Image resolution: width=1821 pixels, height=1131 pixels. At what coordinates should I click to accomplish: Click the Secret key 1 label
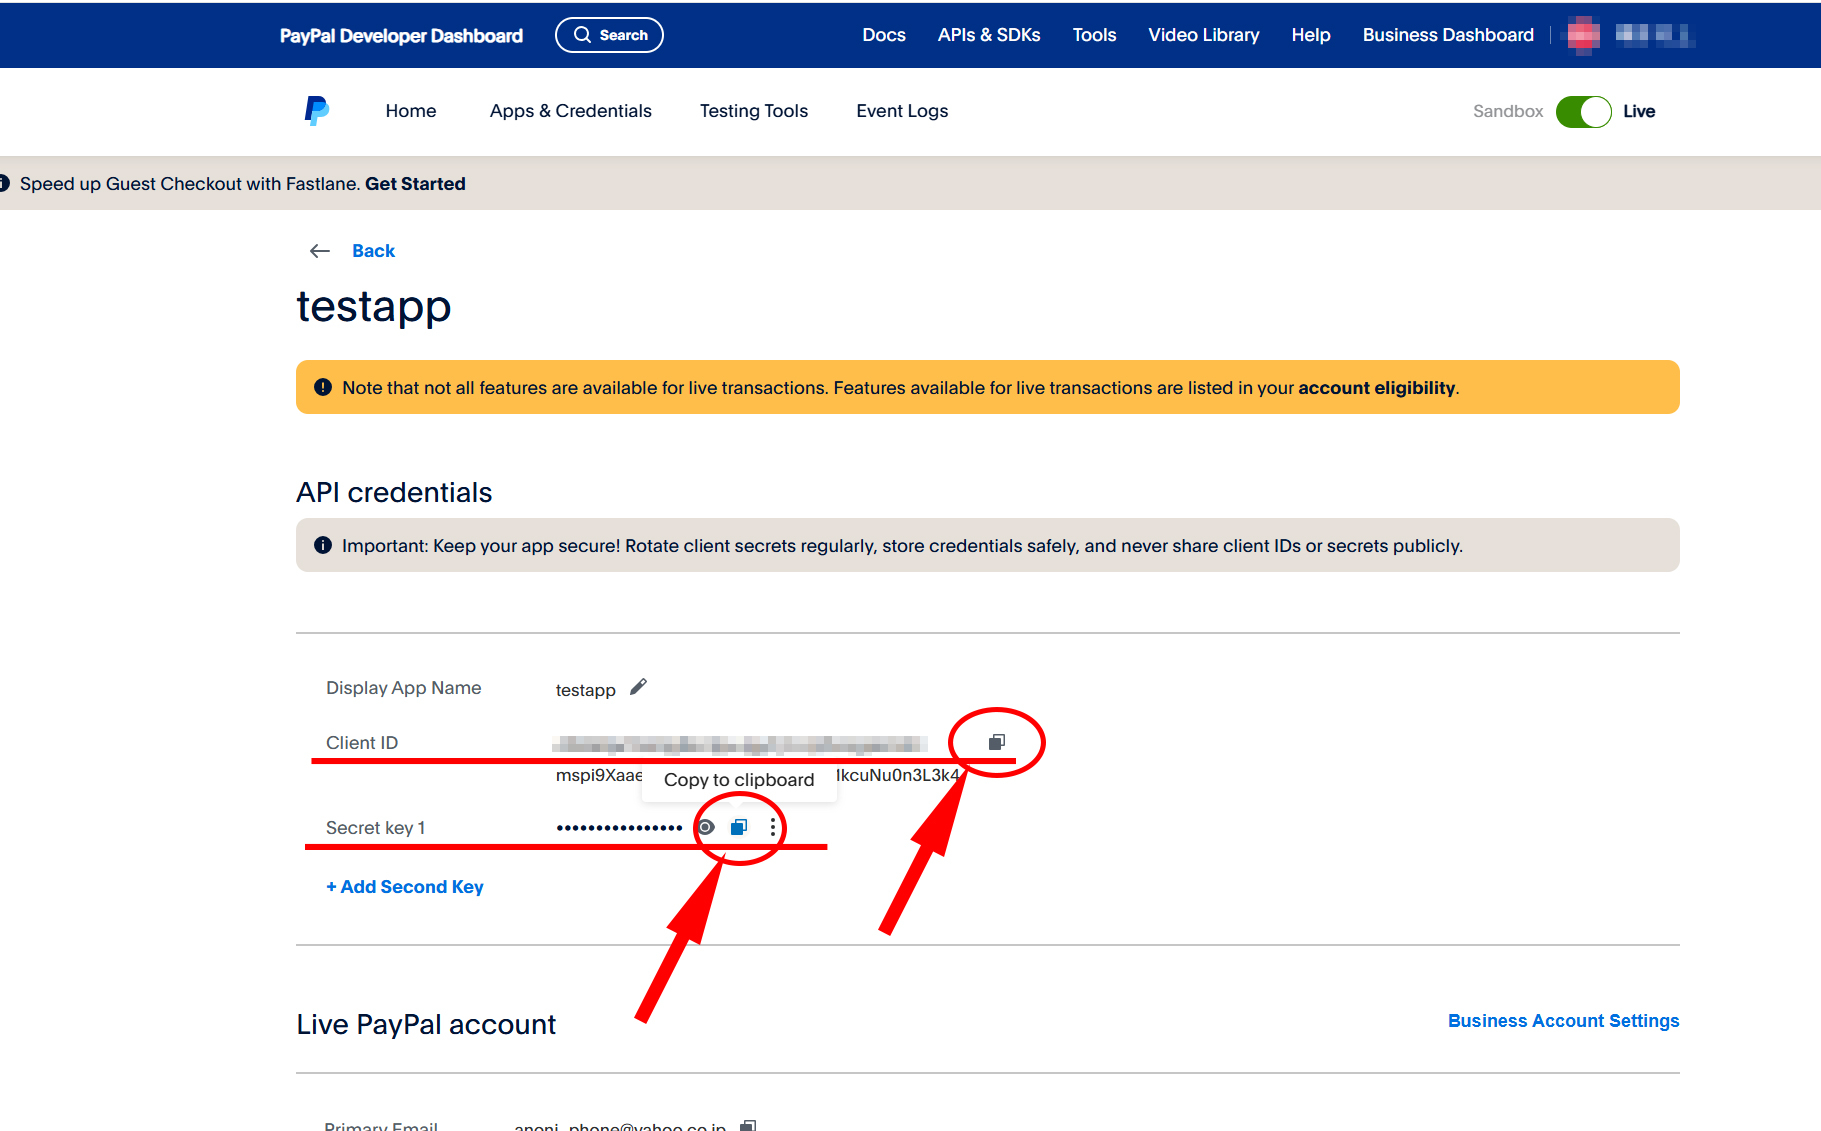pyautogui.click(x=376, y=828)
